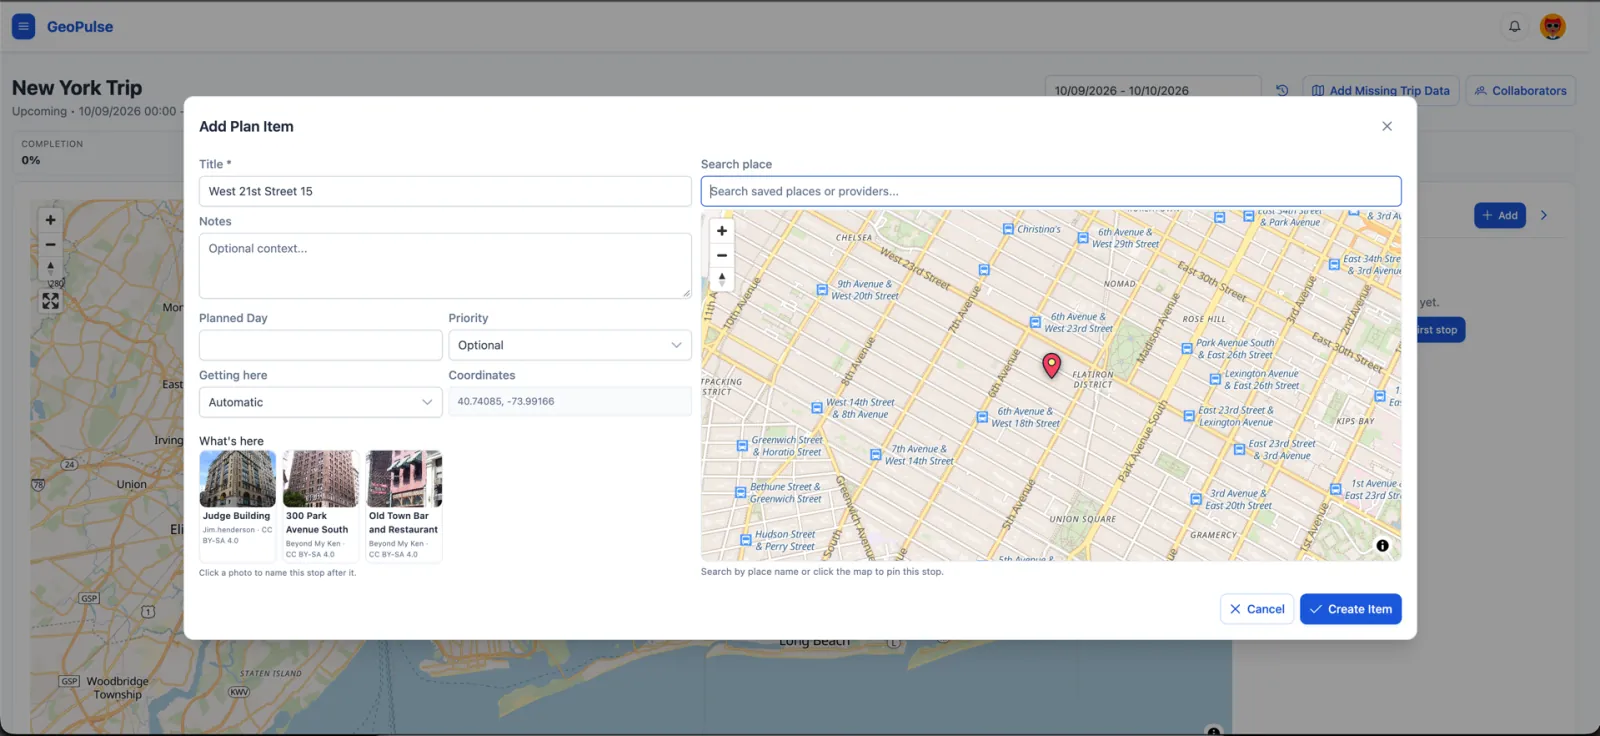Click the Planned Day field
This screenshot has height=736, width=1600.
320,345
